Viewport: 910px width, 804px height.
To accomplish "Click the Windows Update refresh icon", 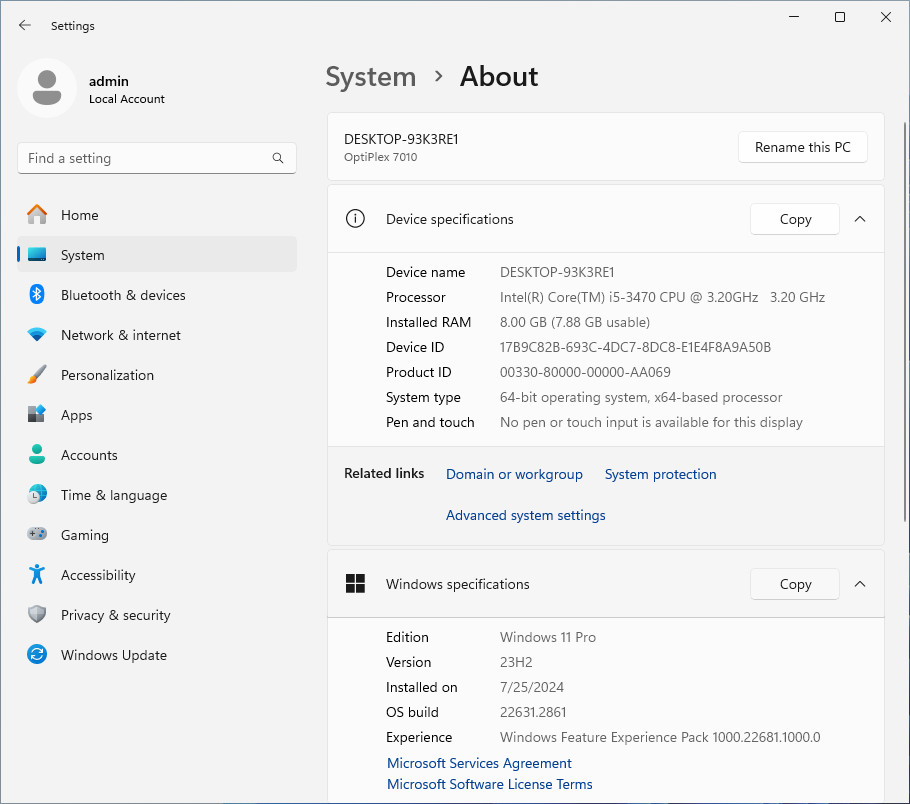I will point(37,655).
